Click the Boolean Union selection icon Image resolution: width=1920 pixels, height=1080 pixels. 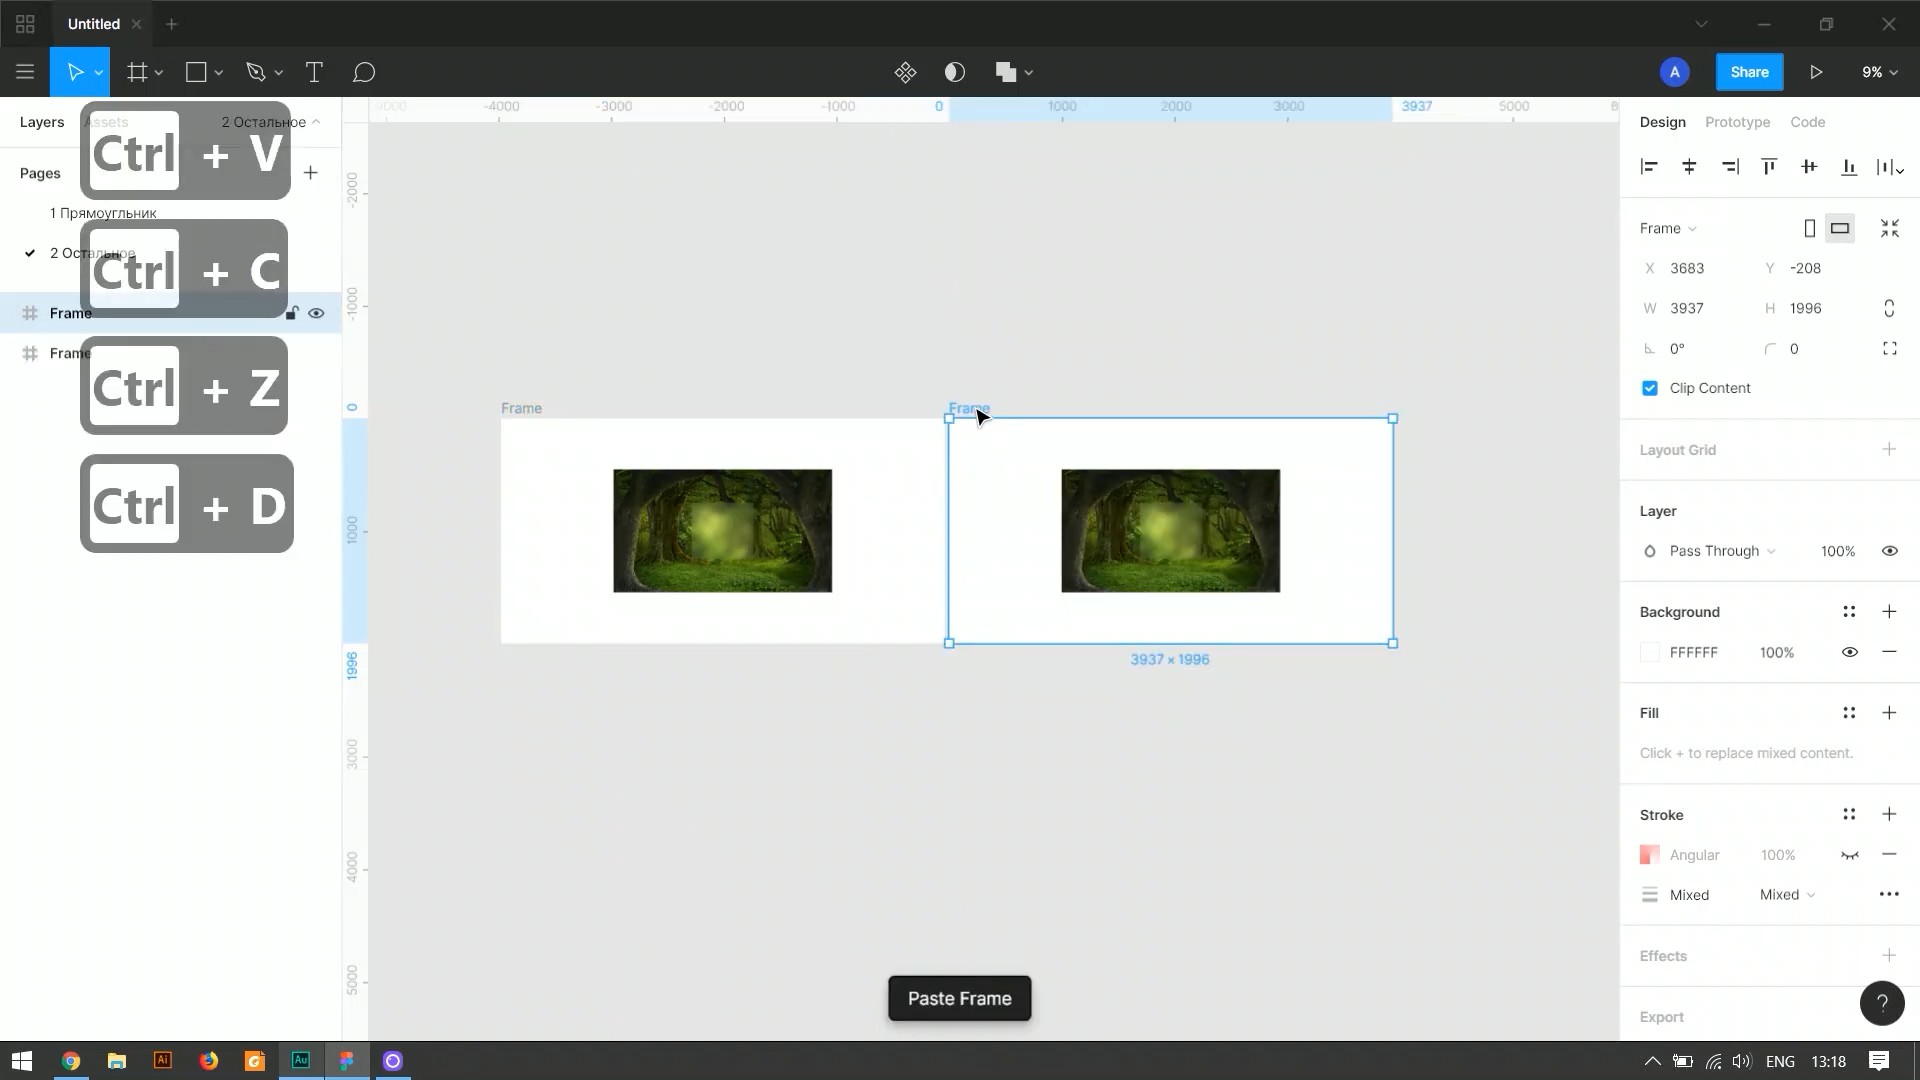[x=1006, y=72]
